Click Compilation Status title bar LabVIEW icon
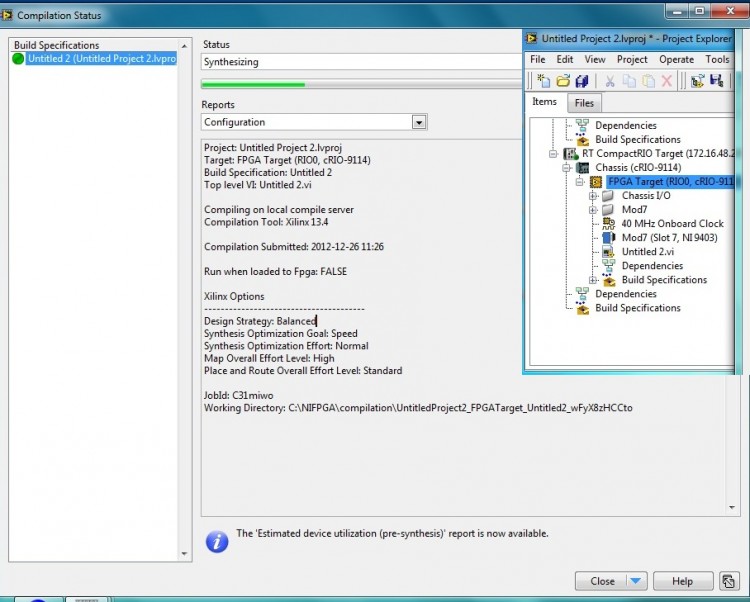The height and width of the screenshot is (602, 750). [x=6, y=15]
